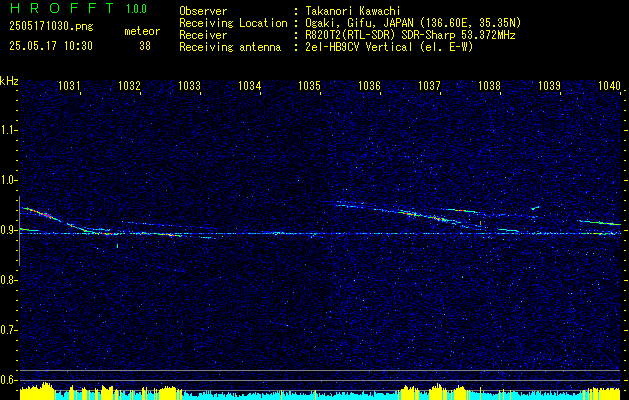This screenshot has width=629, height=400.
Task: Select the file name 2505171030.png
Action: 51,27
